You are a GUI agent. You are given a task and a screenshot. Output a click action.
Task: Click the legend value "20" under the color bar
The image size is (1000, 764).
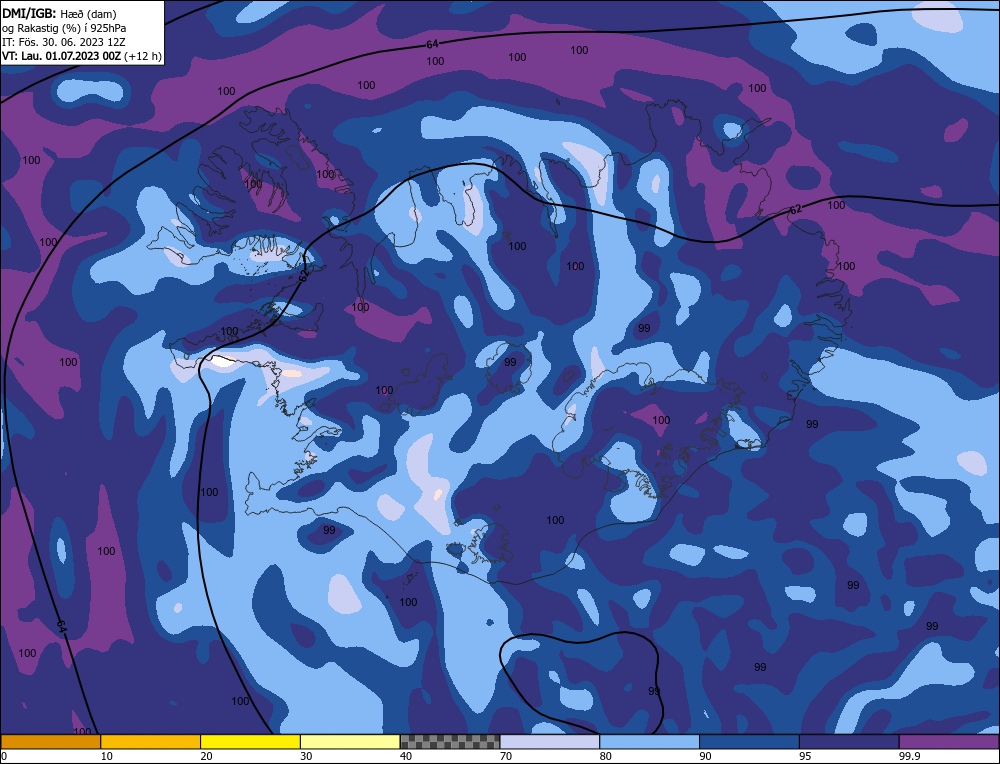click(206, 756)
